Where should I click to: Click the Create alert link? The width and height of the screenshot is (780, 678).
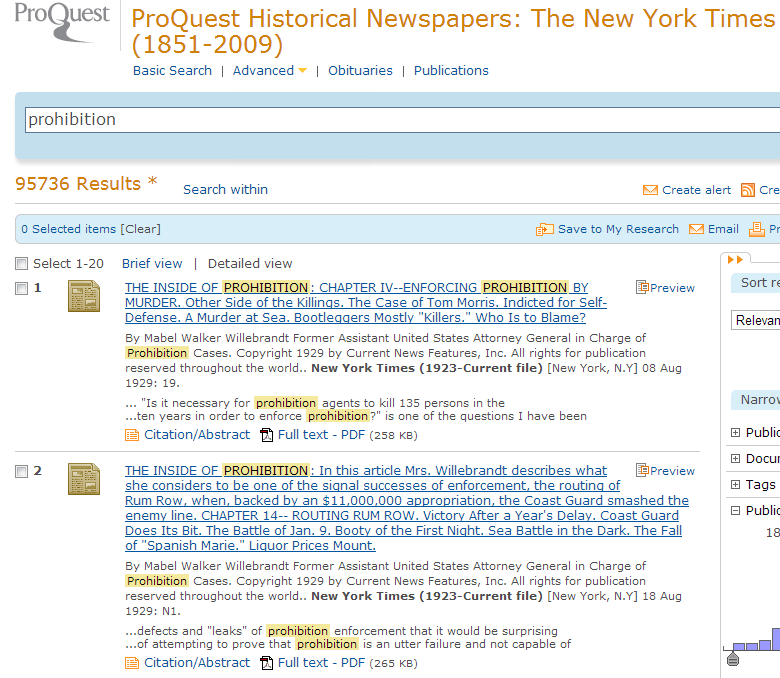pos(696,190)
